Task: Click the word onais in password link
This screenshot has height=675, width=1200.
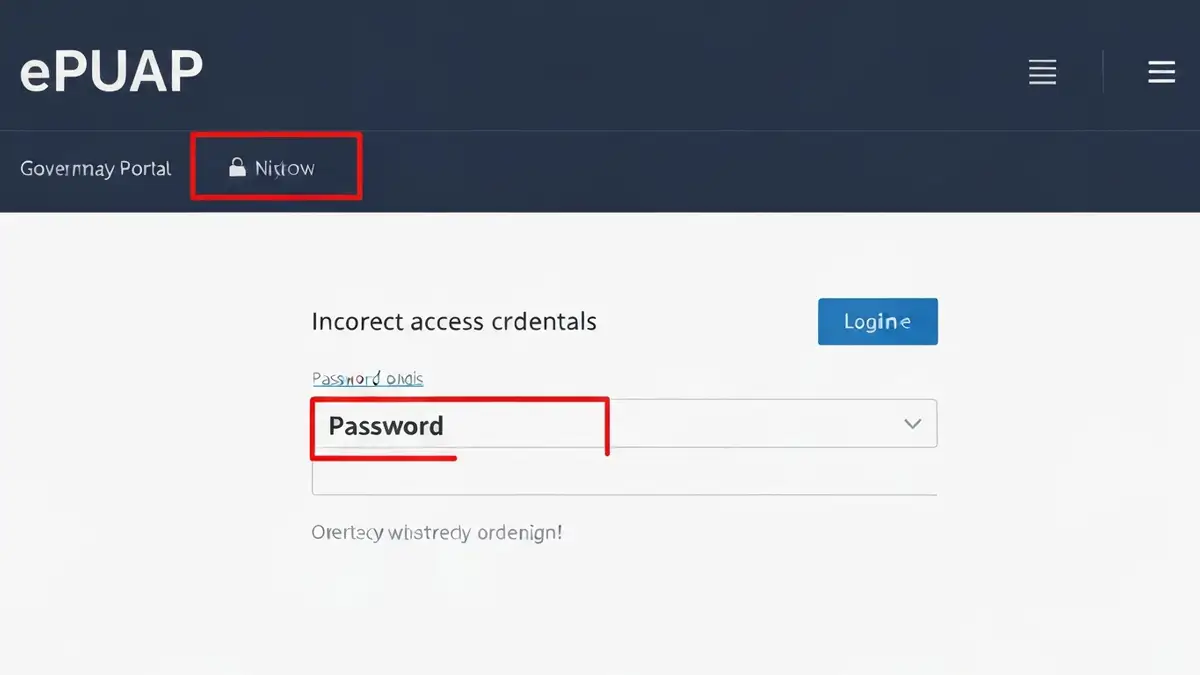Action: tap(404, 379)
